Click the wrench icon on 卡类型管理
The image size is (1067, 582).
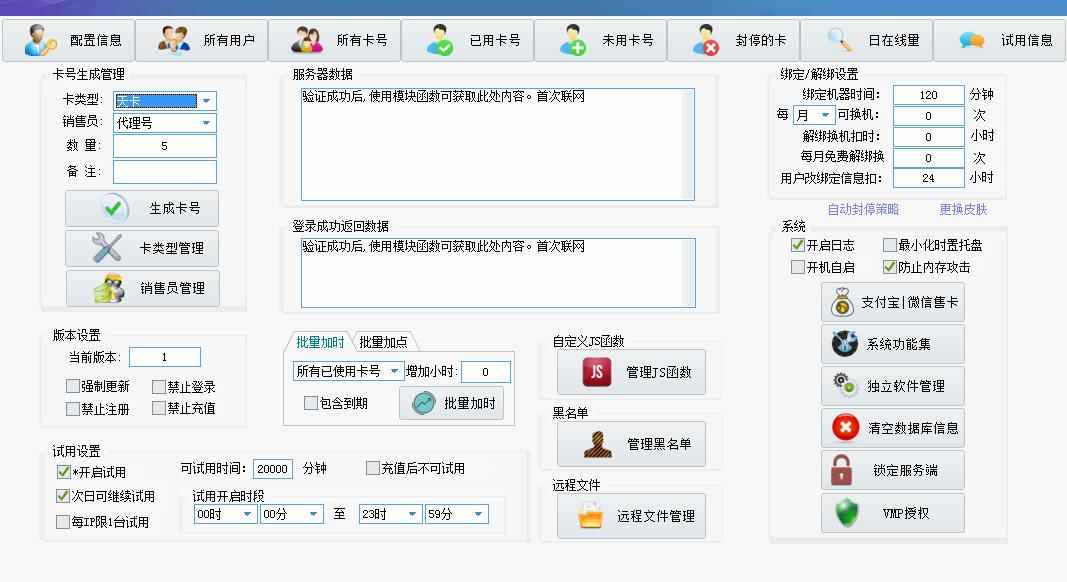(106, 248)
